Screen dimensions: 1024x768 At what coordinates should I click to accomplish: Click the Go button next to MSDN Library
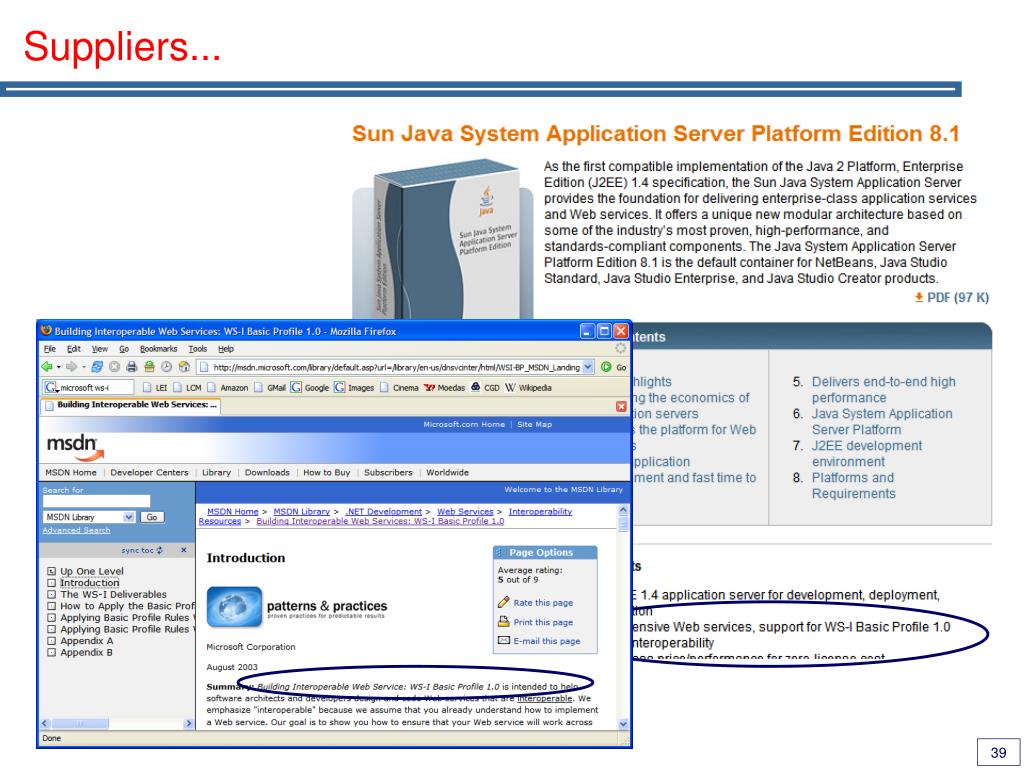[152, 517]
